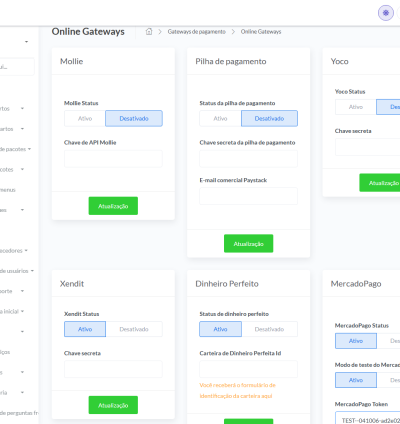Open the sidebar item ending in 'menus'
Image resolution: width=400 pixels, height=424 pixels.
click(x=8, y=190)
